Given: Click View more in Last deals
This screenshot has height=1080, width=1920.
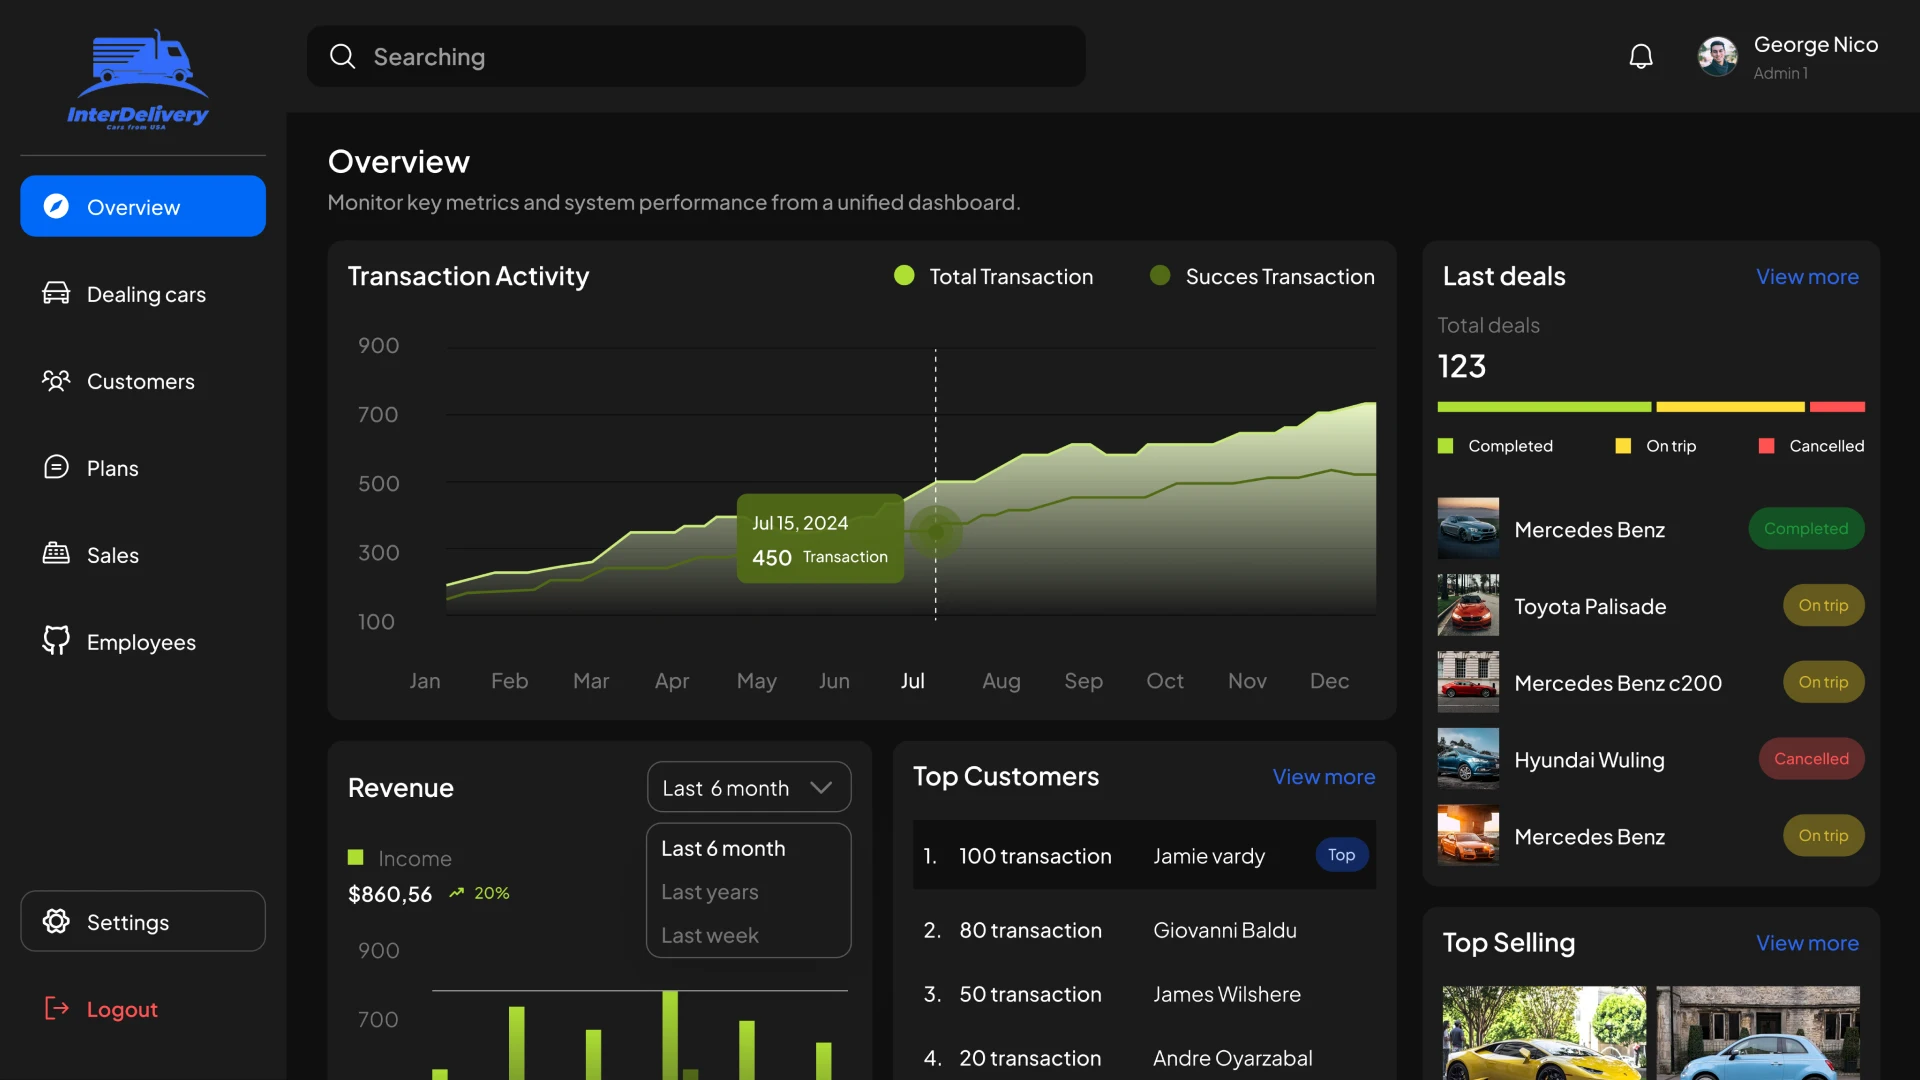Looking at the screenshot, I should [1807, 277].
